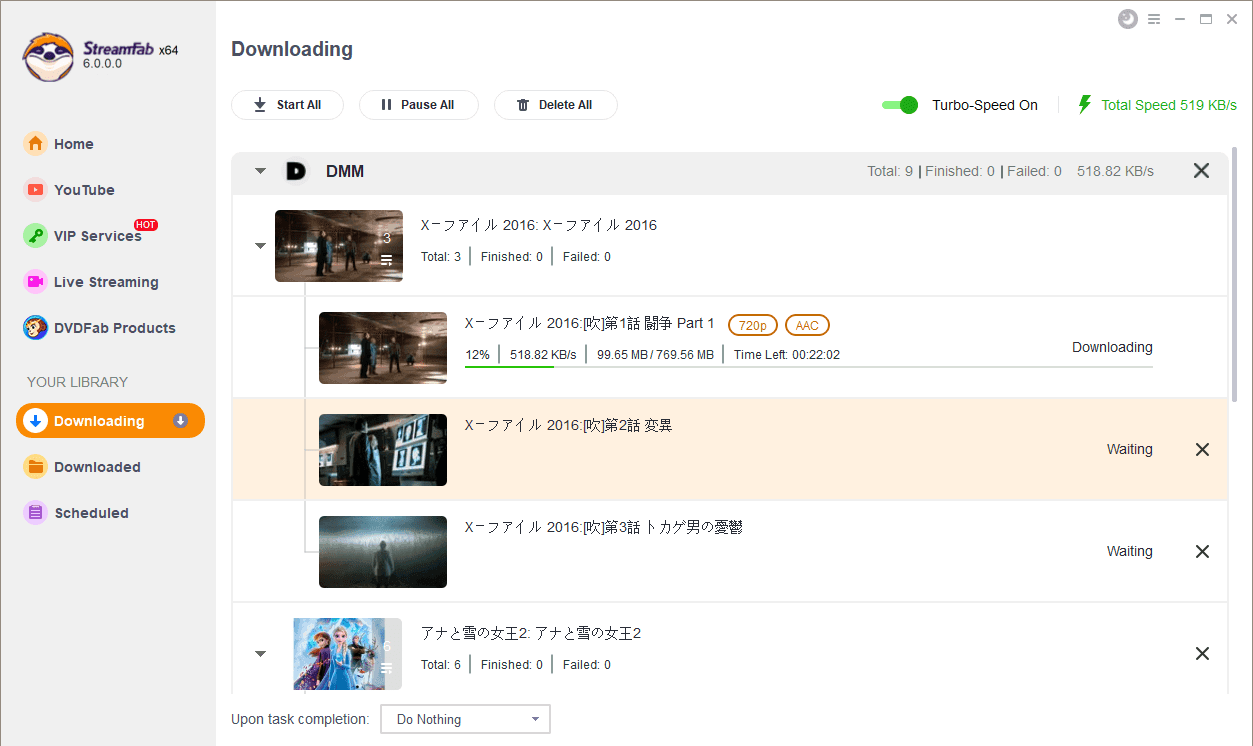
Task: Open the hamburger menu in title bar
Action: point(1154,19)
